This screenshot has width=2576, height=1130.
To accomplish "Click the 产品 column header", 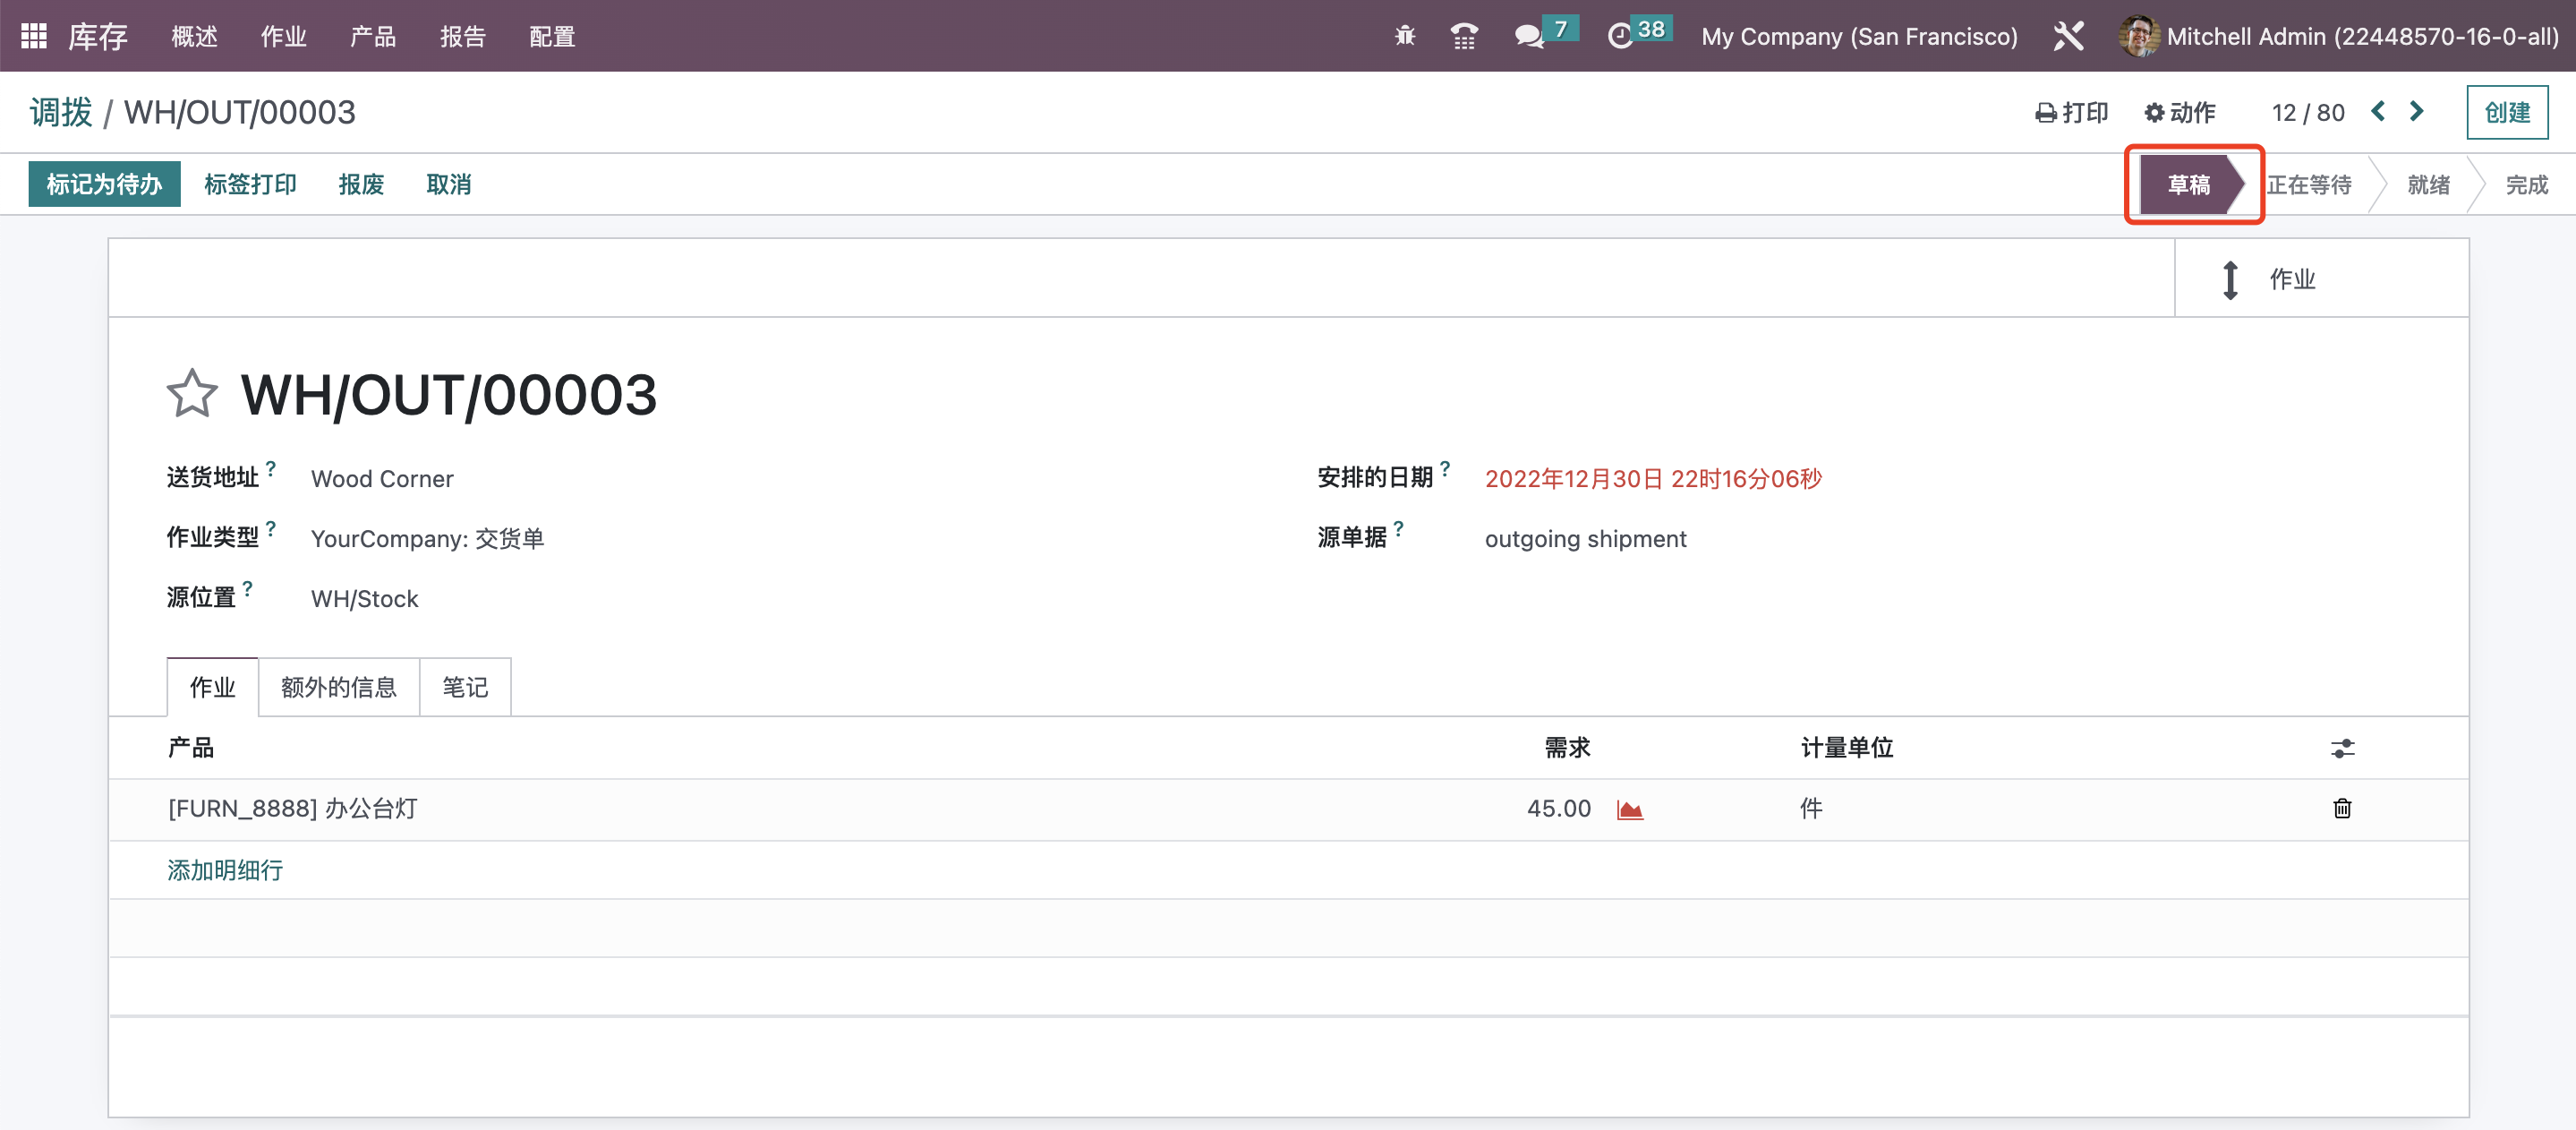I will (x=190, y=747).
